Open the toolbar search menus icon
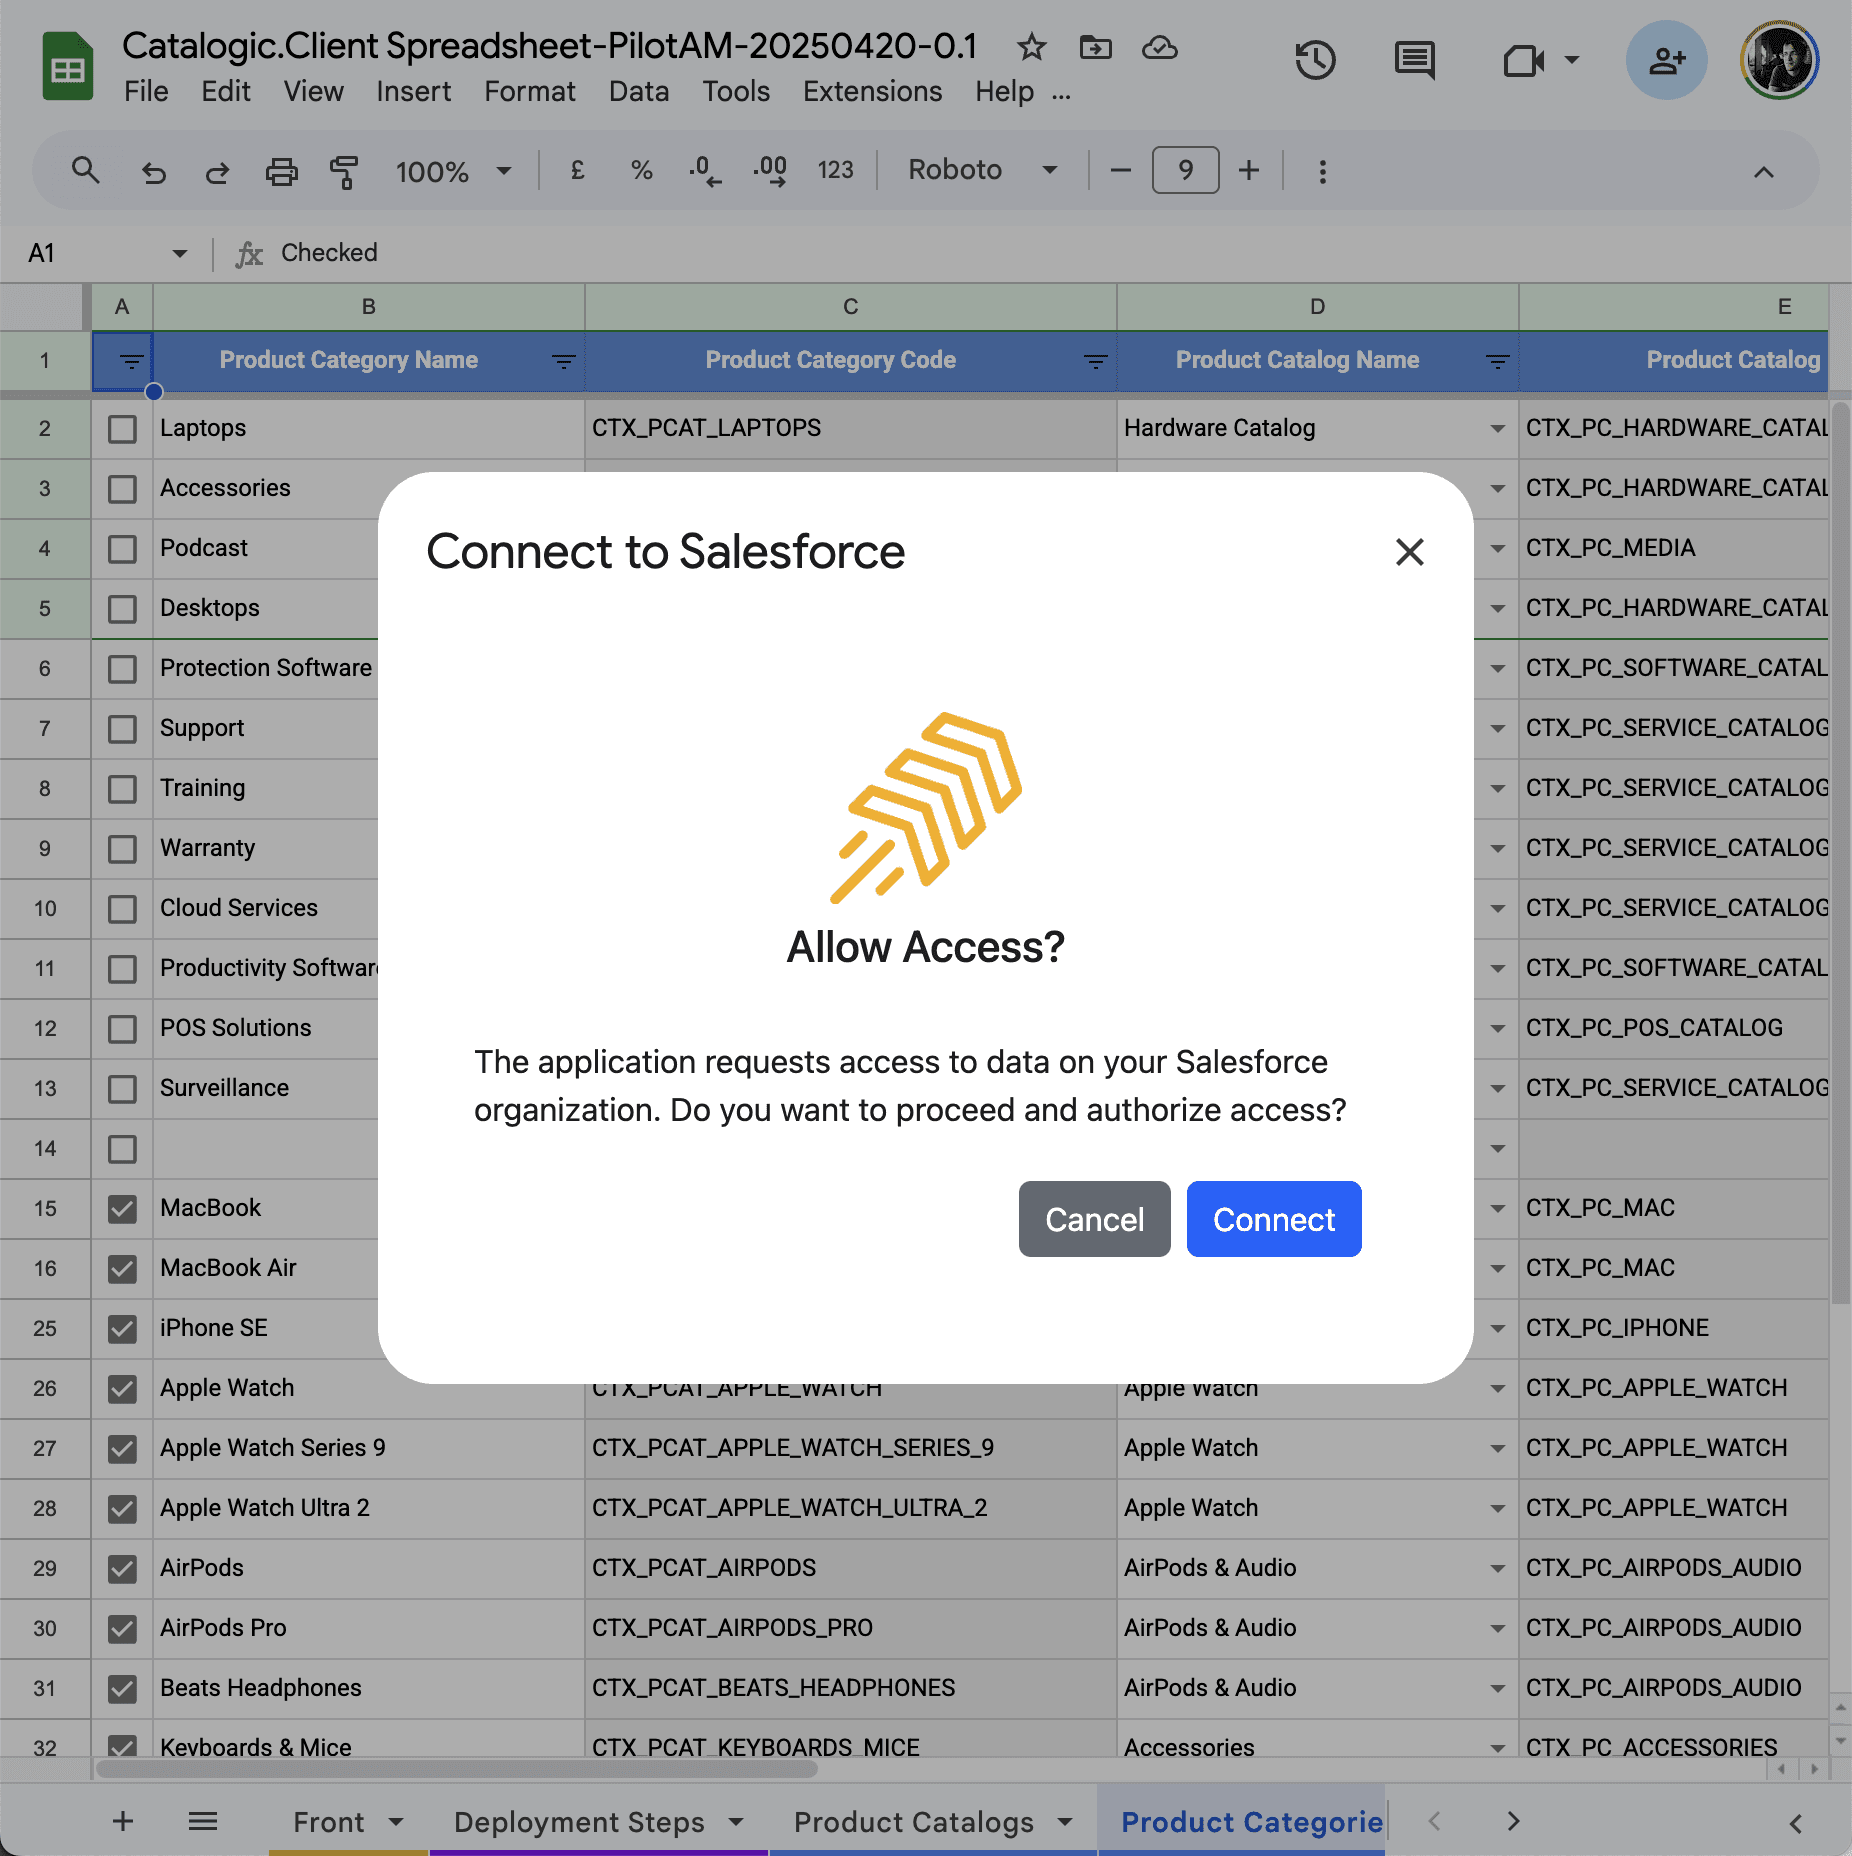The image size is (1852, 1856). coord(85,170)
